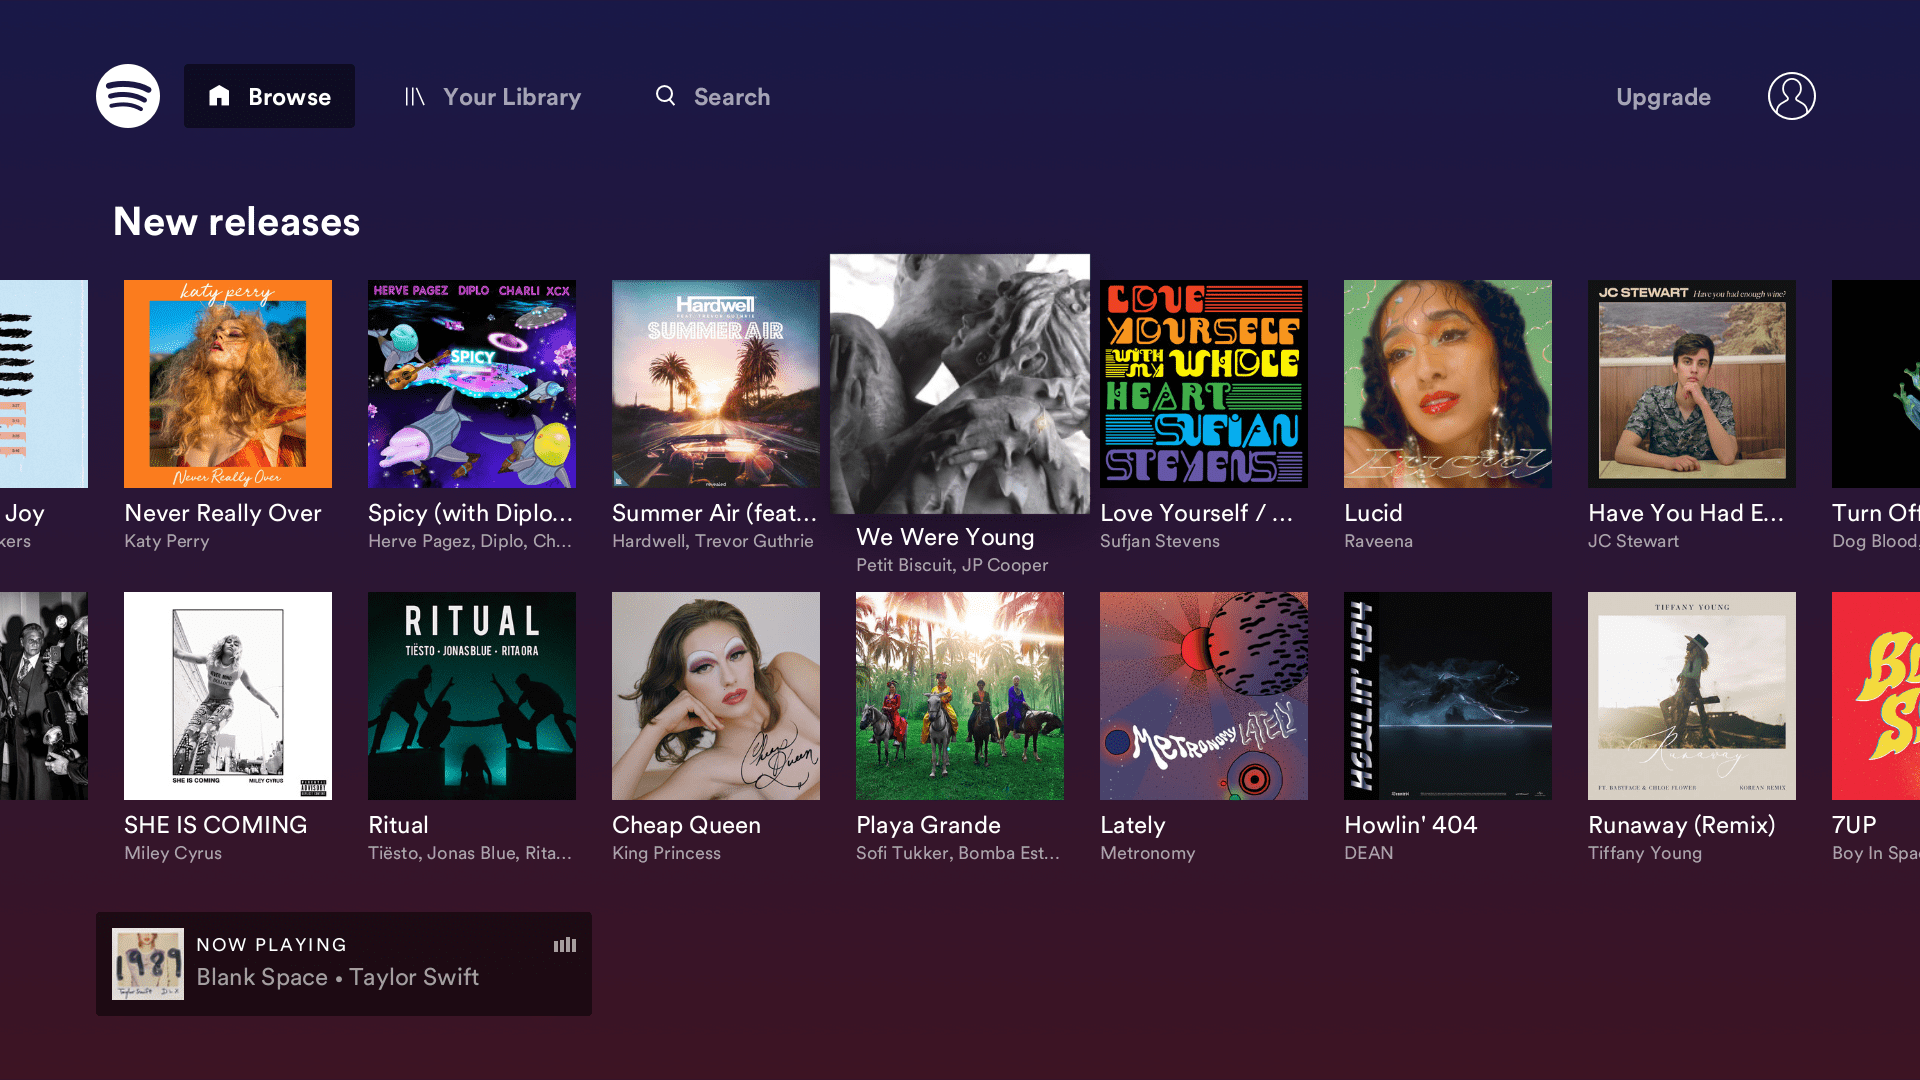
Task: Open the Cheap Queen album cover
Action: 716,696
